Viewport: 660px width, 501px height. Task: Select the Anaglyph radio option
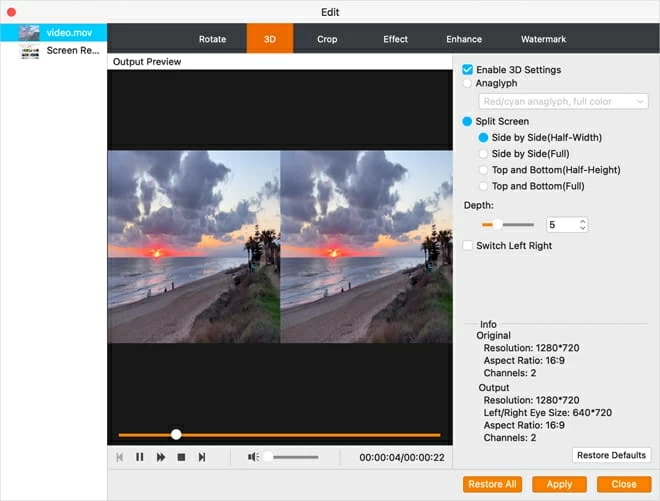tap(468, 84)
